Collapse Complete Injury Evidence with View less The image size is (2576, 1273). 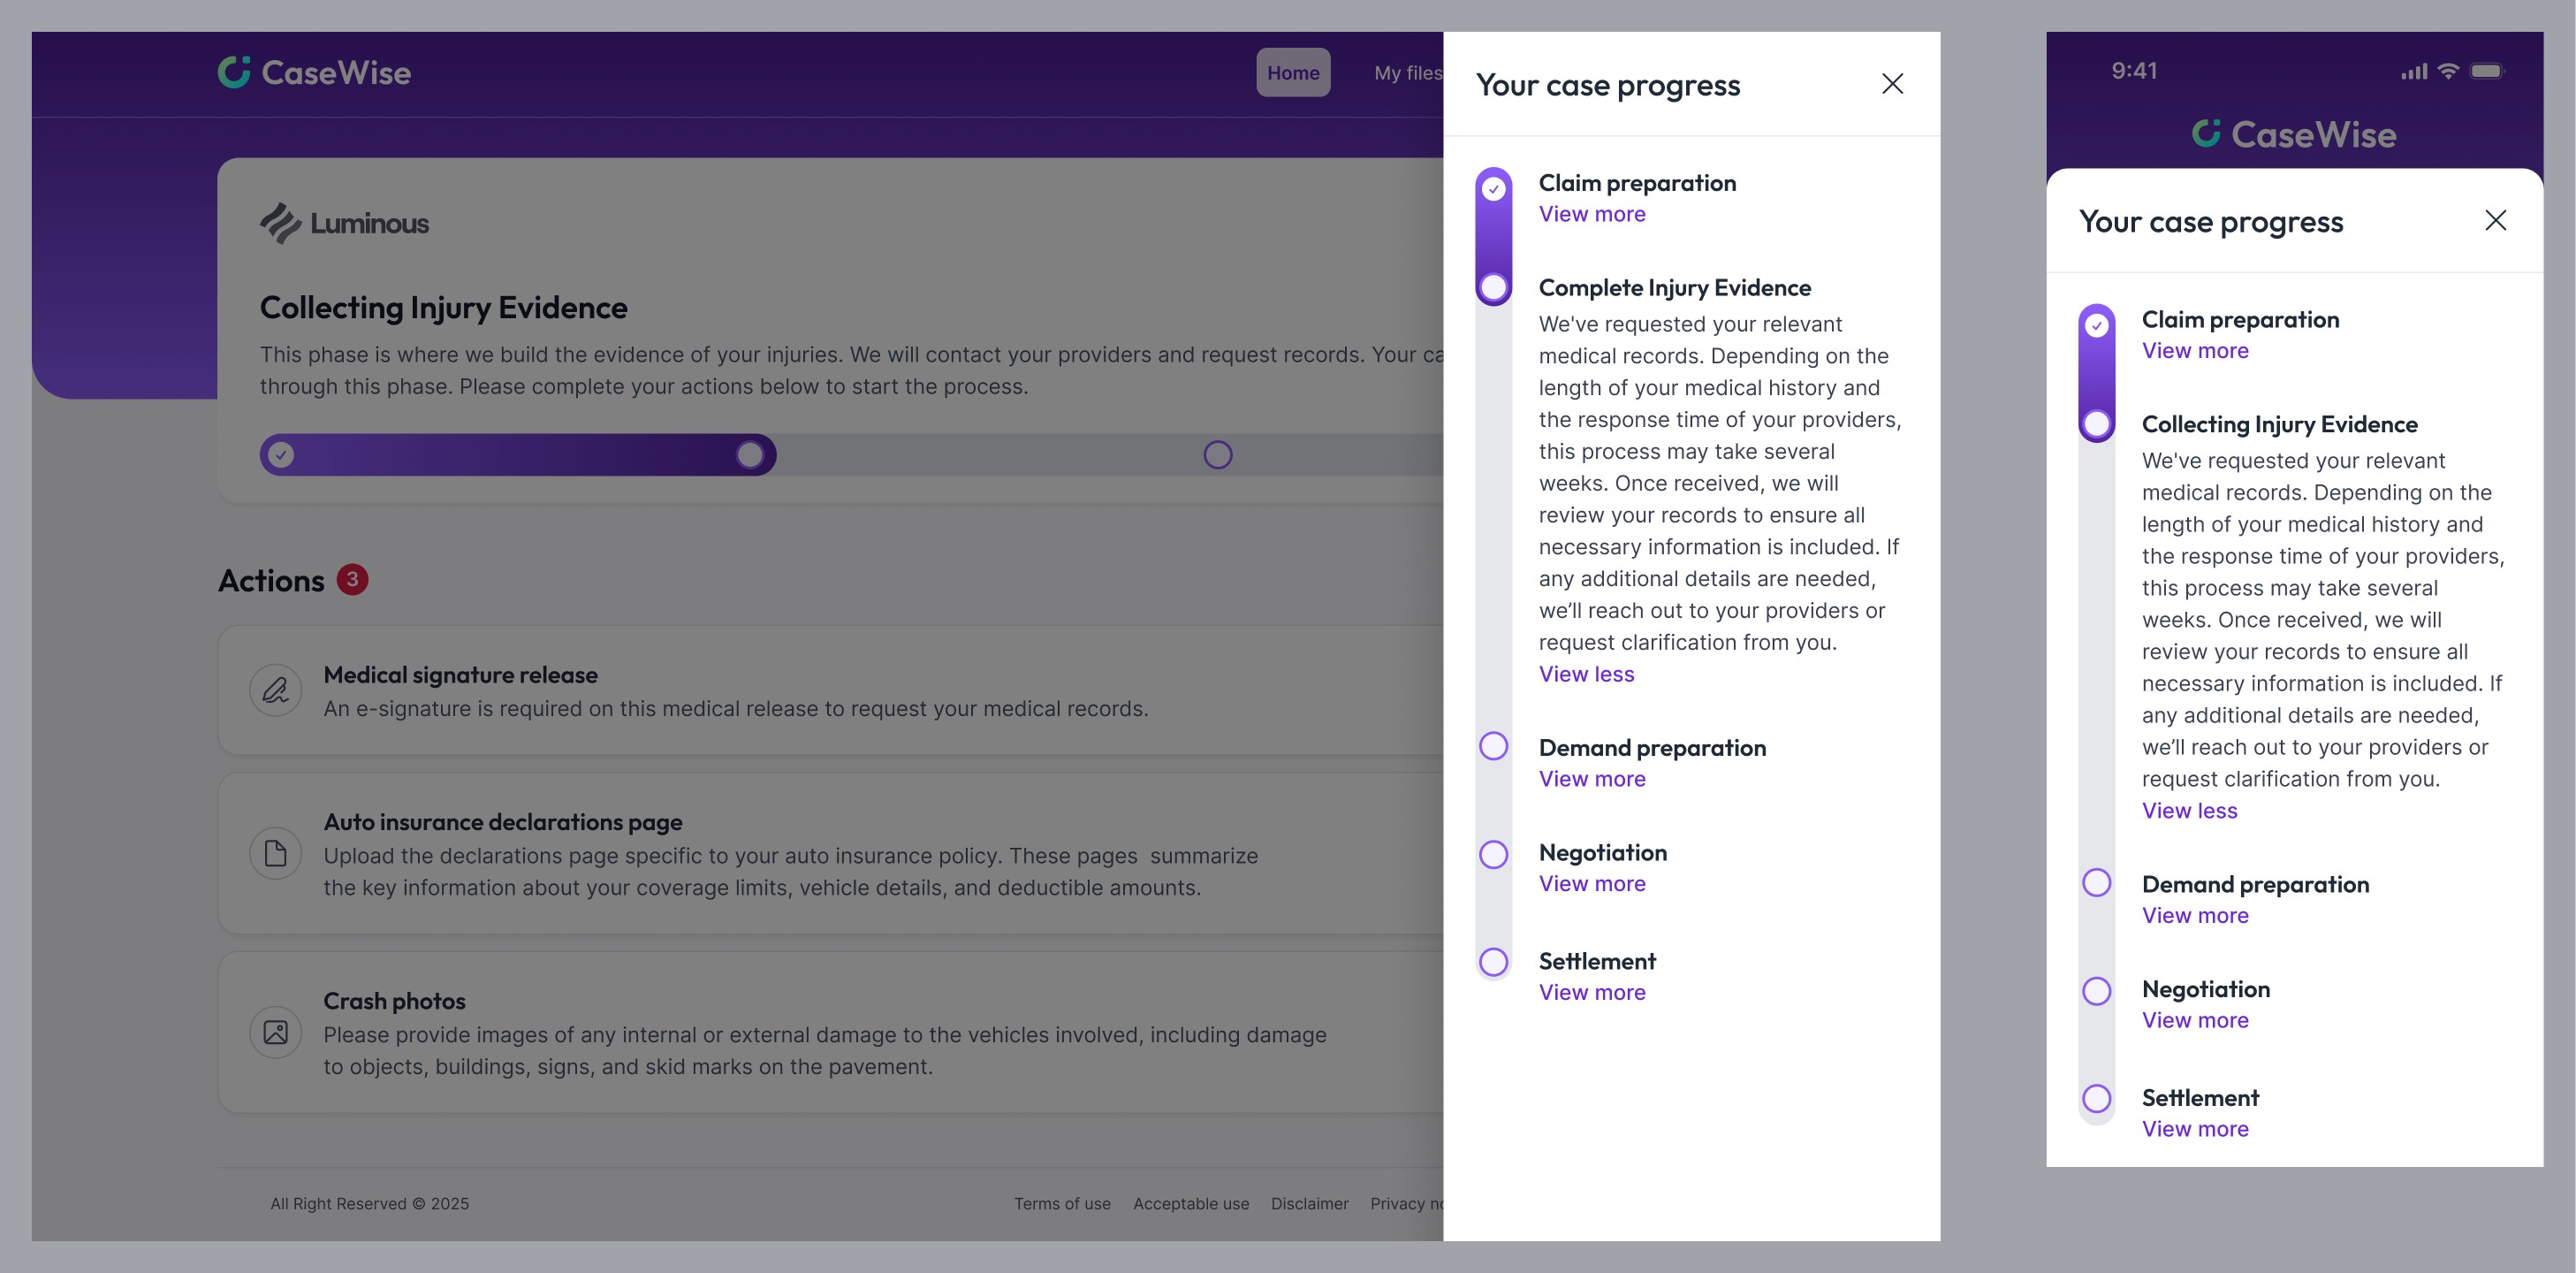(1586, 674)
